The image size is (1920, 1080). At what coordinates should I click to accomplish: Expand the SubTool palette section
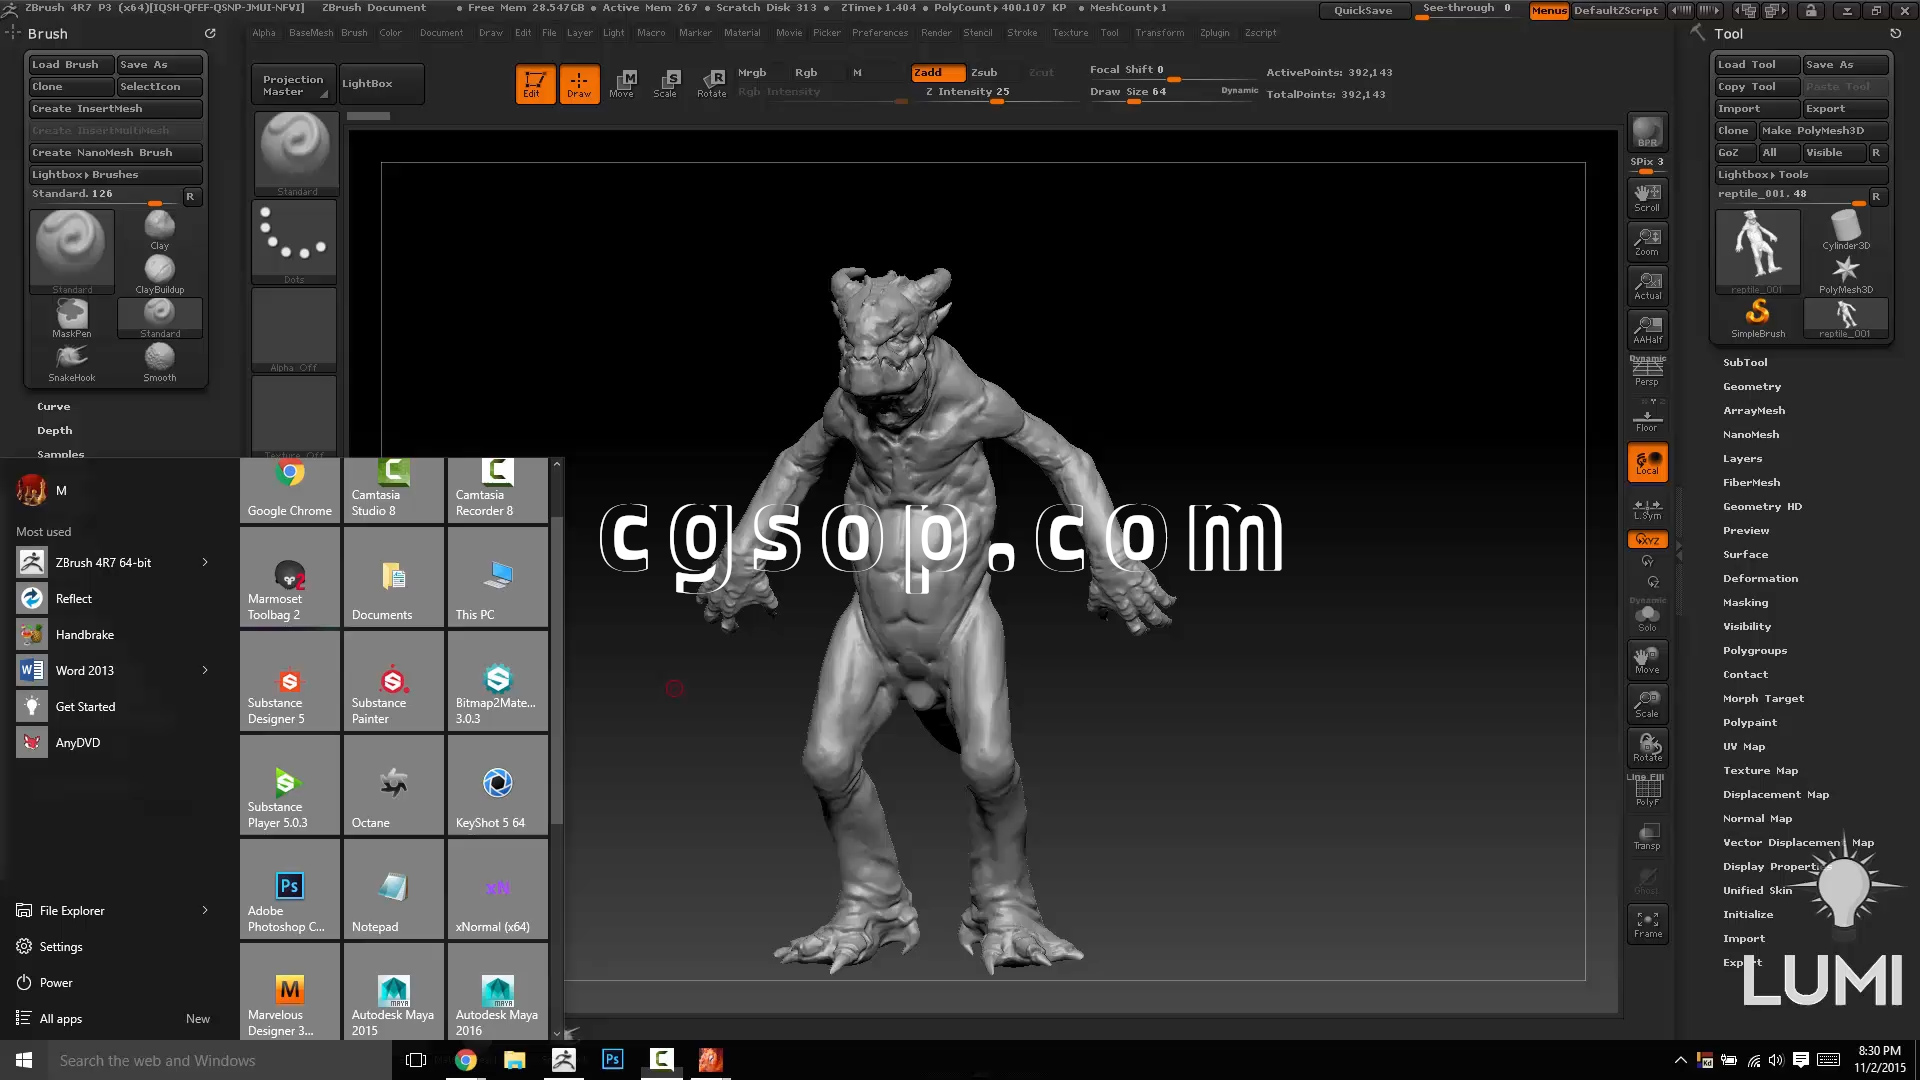click(1745, 362)
